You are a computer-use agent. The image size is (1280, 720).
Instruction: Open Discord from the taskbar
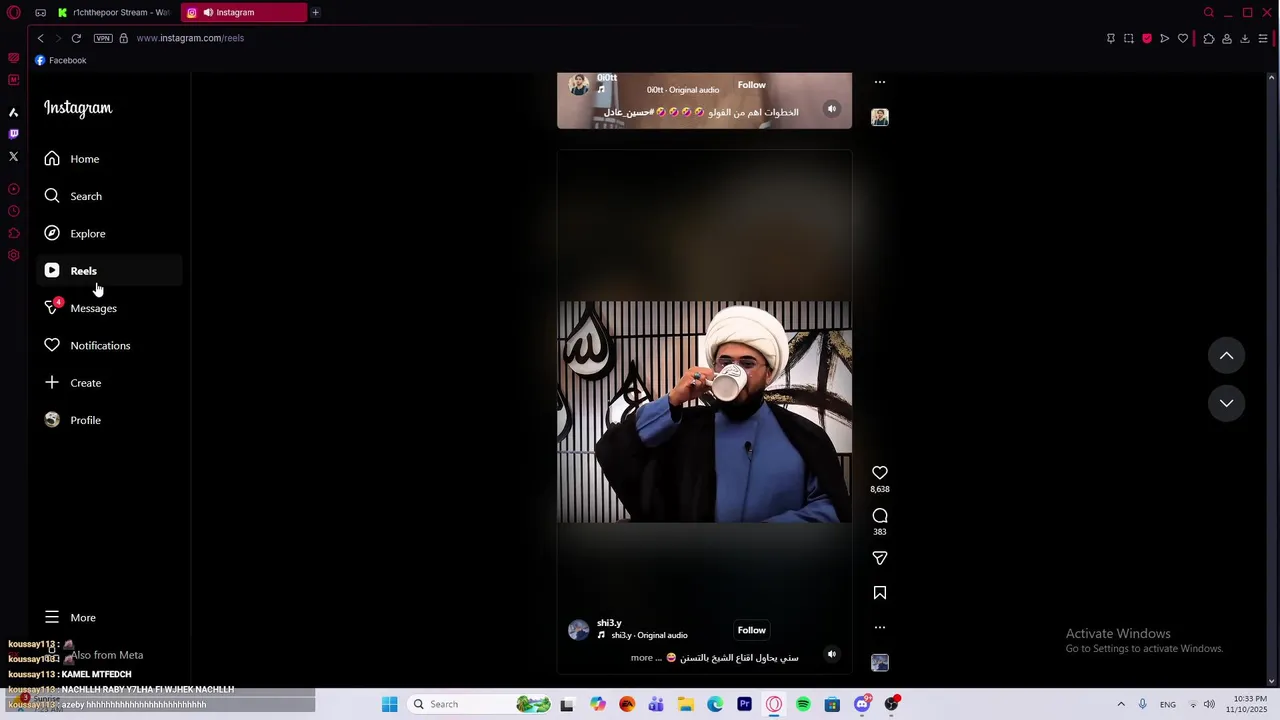point(862,704)
